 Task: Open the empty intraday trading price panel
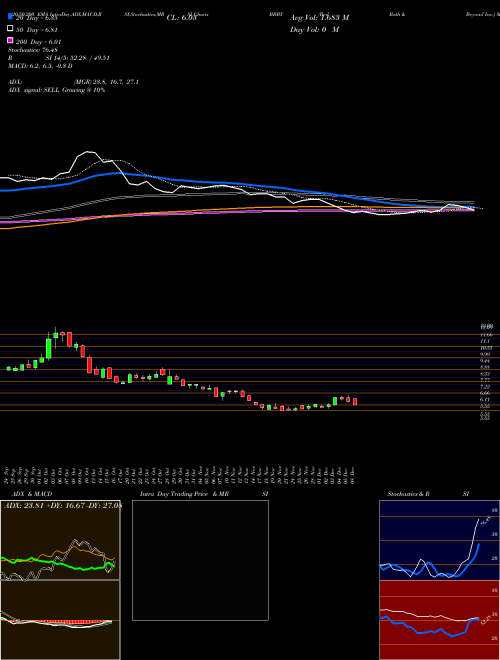pyautogui.click(x=200, y=560)
